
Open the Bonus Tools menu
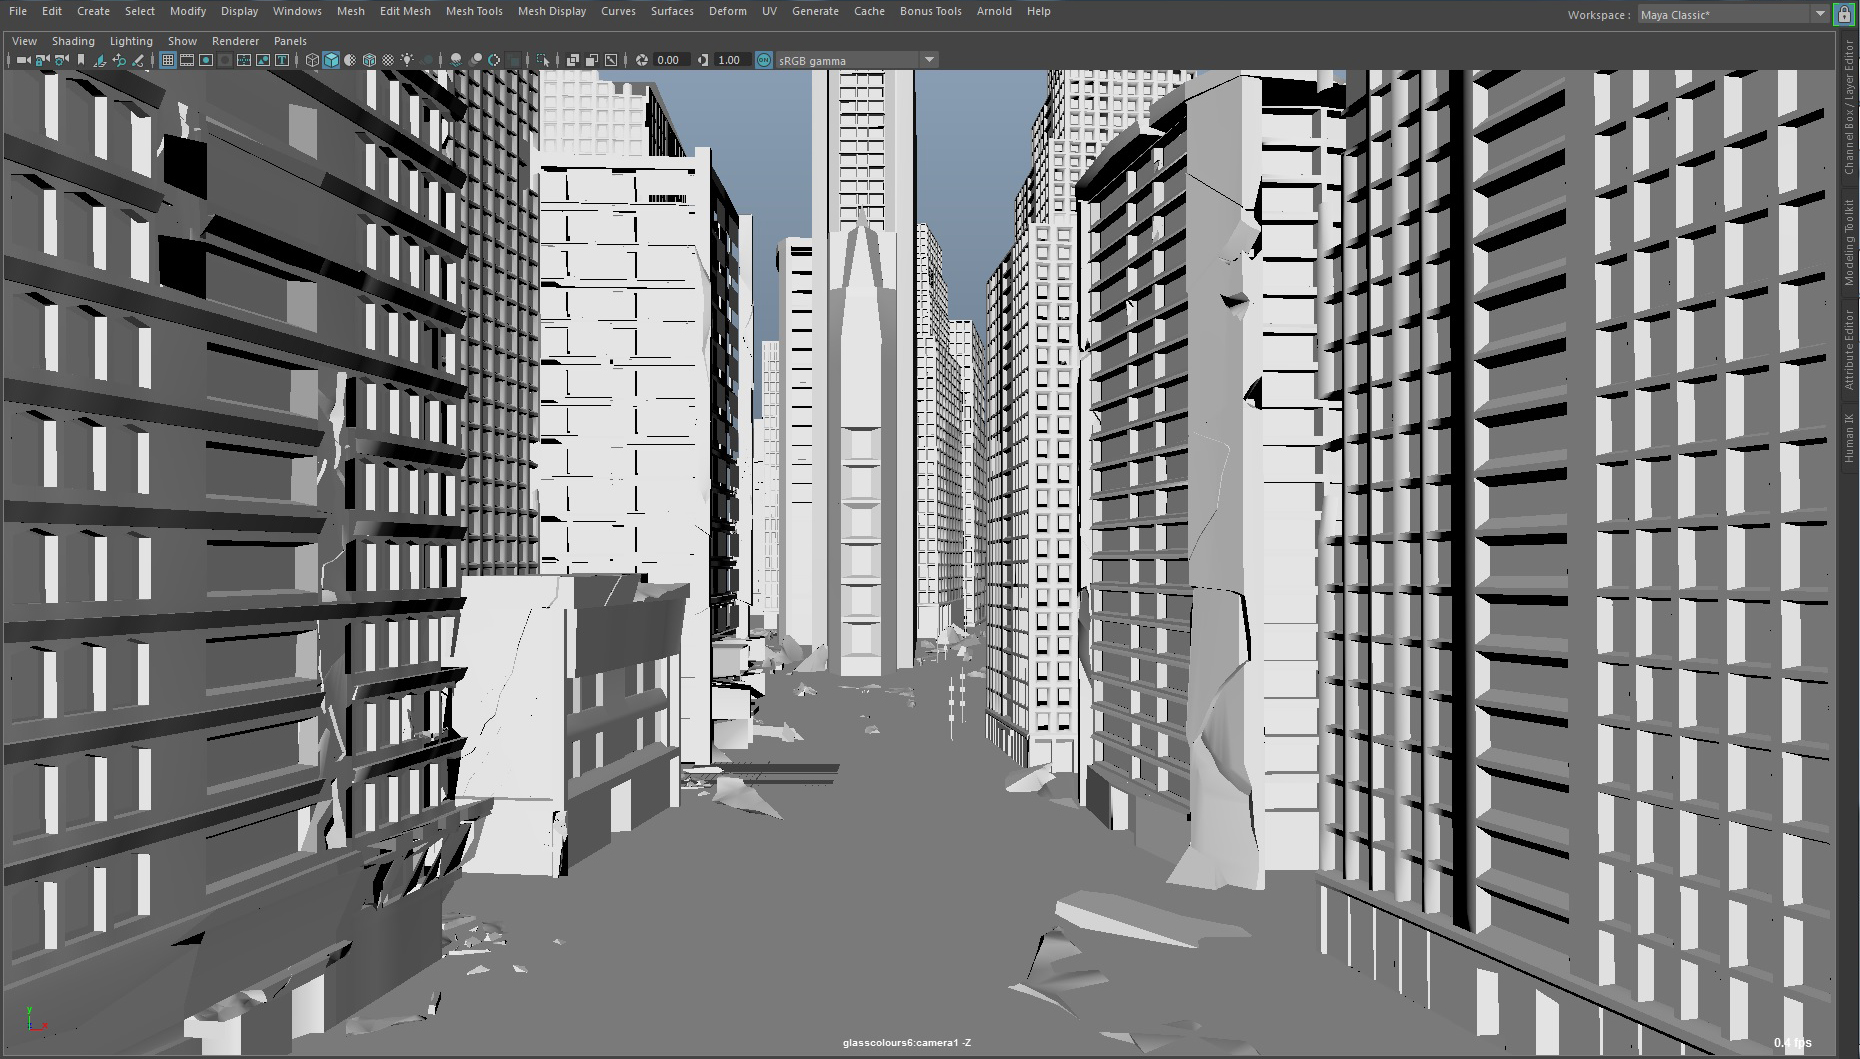[930, 11]
